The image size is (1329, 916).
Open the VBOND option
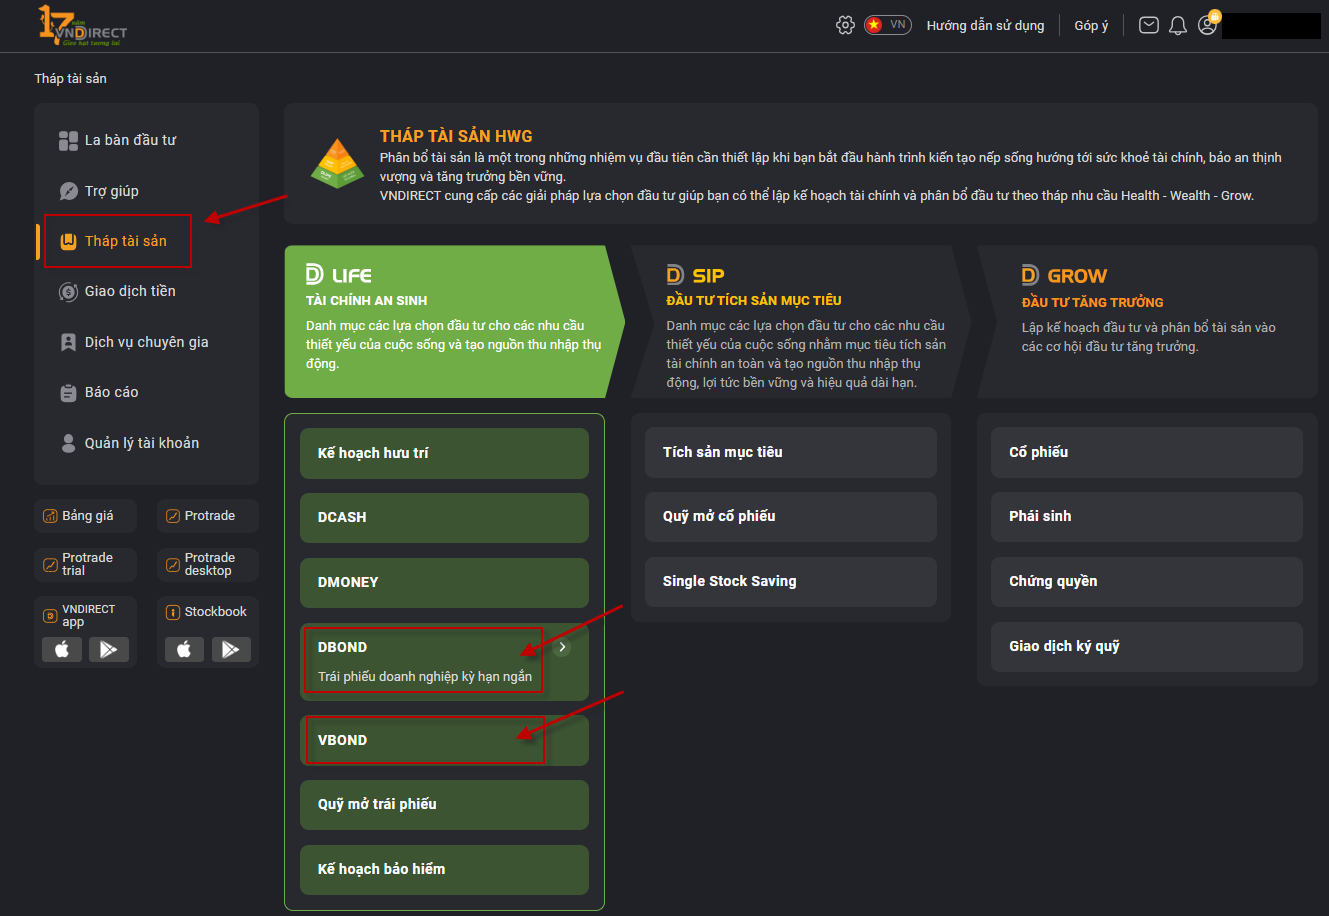[444, 740]
